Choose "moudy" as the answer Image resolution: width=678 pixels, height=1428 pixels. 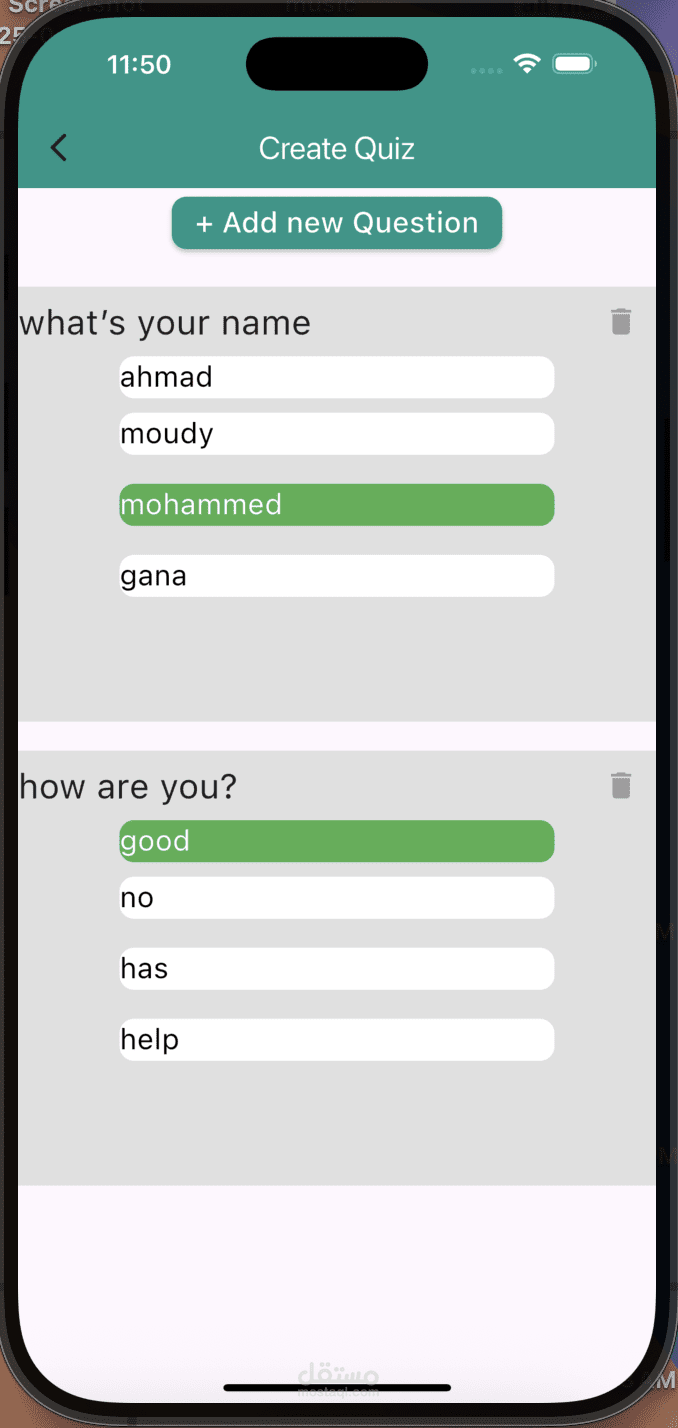(x=336, y=434)
